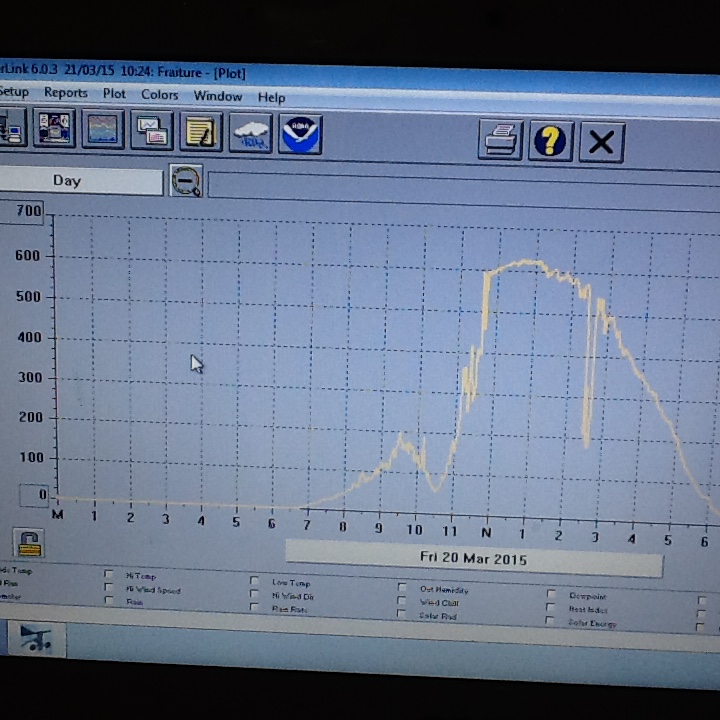The height and width of the screenshot is (720, 720).
Task: Click the printer icon to print plot
Action: point(500,140)
